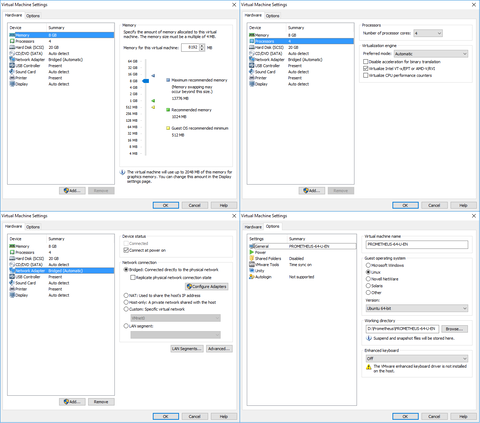
Task: Click Remove button in Network Adapter window
Action: tap(101, 402)
